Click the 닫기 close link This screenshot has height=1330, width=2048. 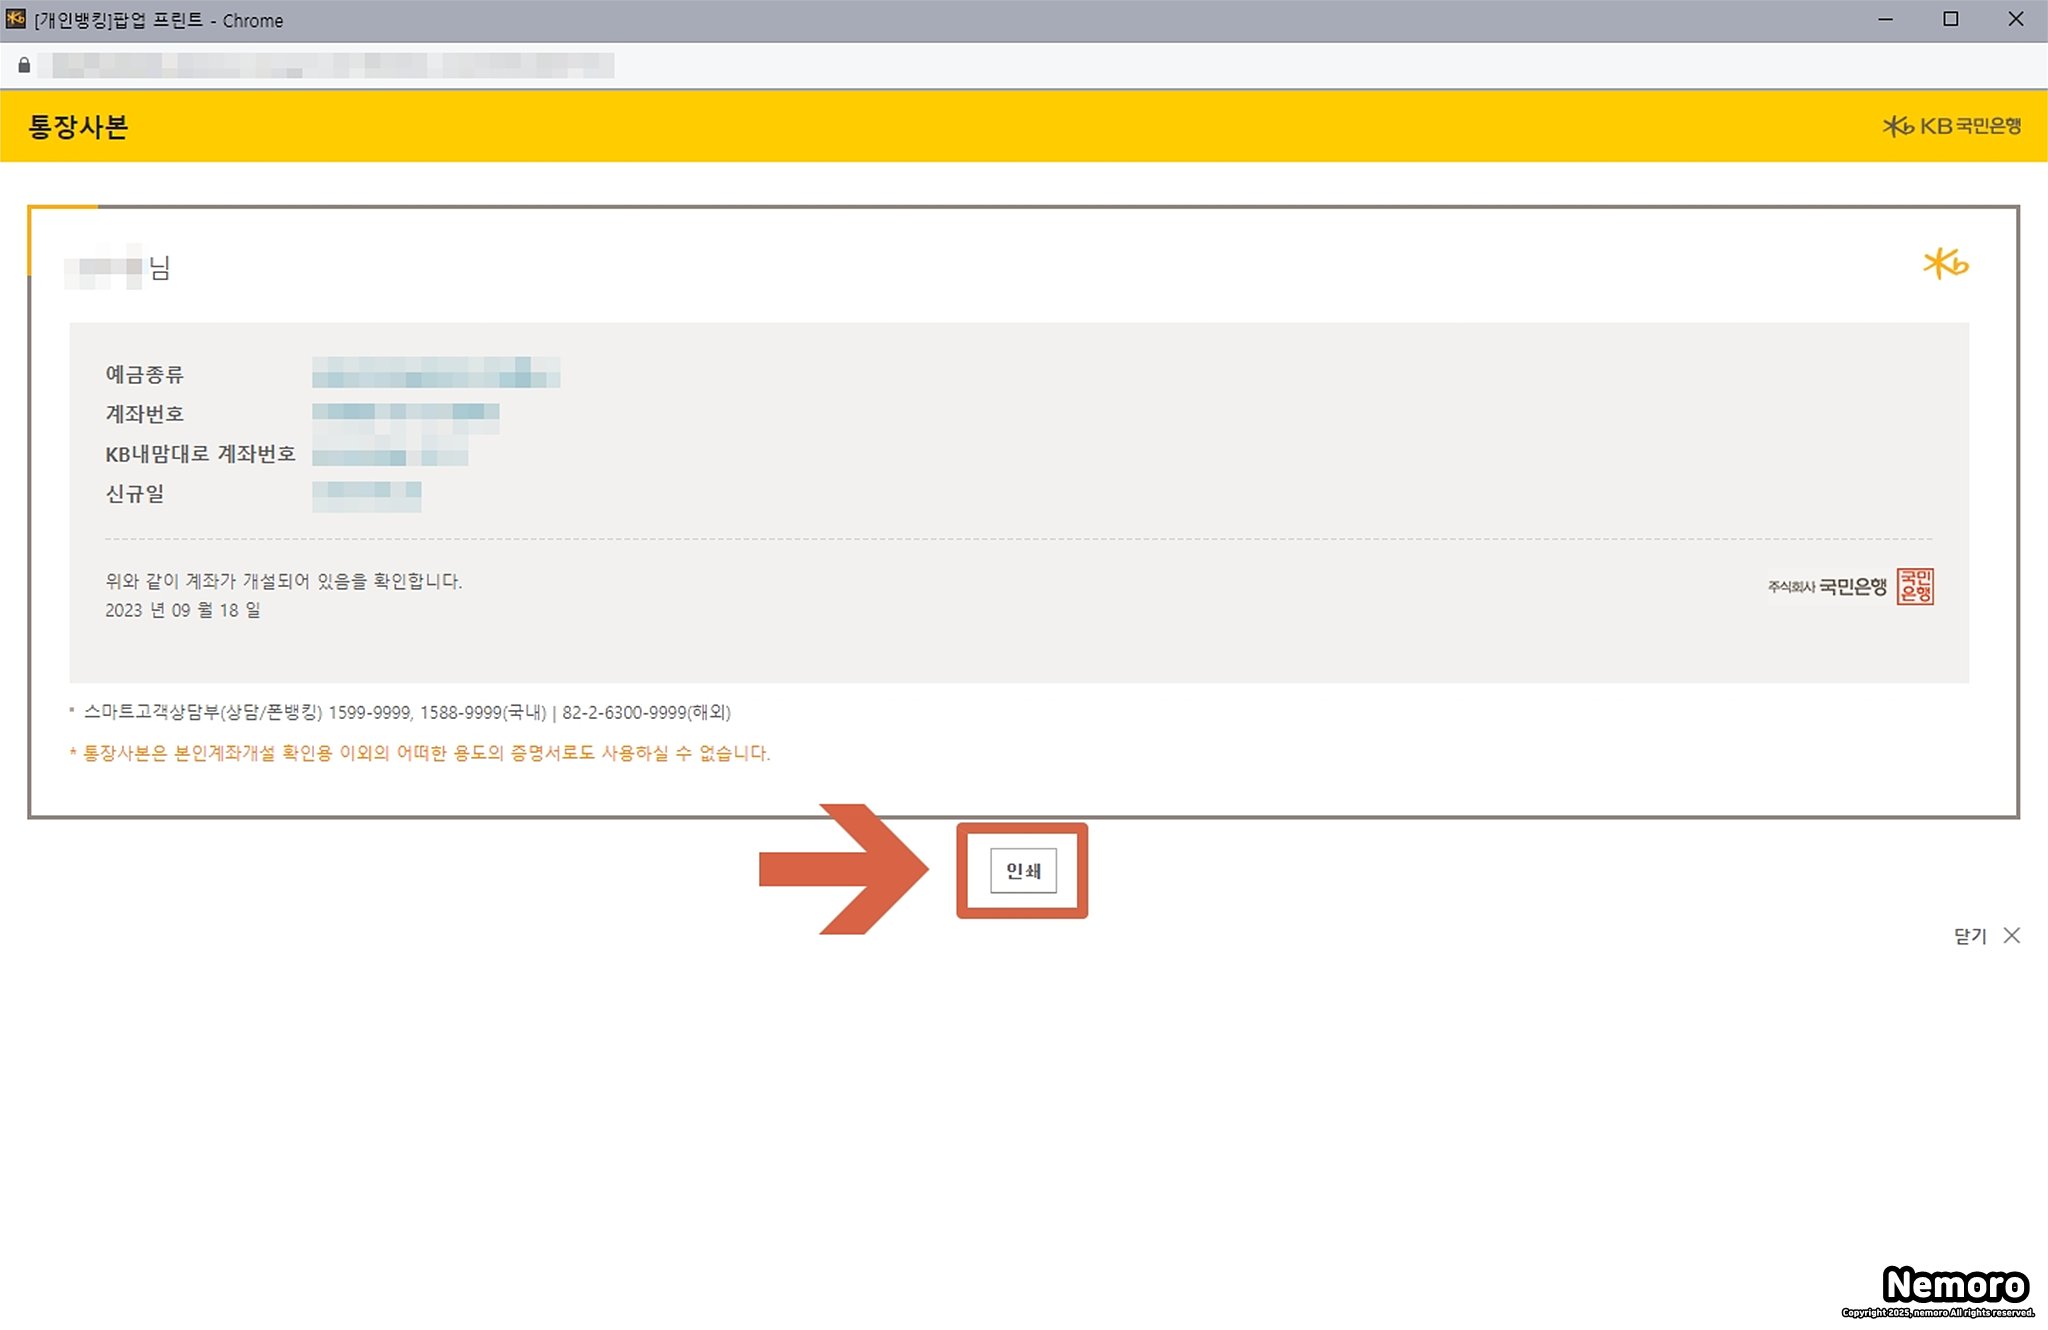point(1969,936)
